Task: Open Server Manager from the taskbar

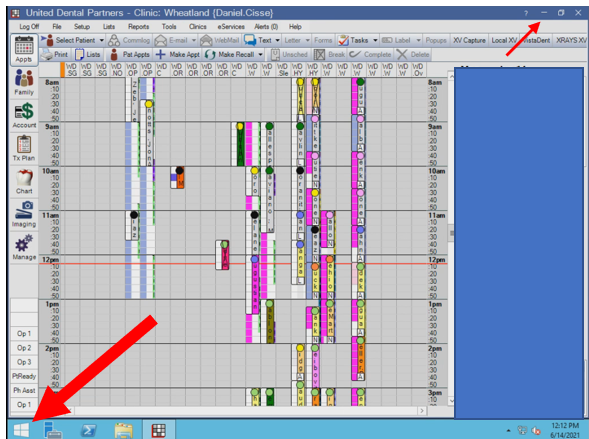Action: (x=53, y=430)
